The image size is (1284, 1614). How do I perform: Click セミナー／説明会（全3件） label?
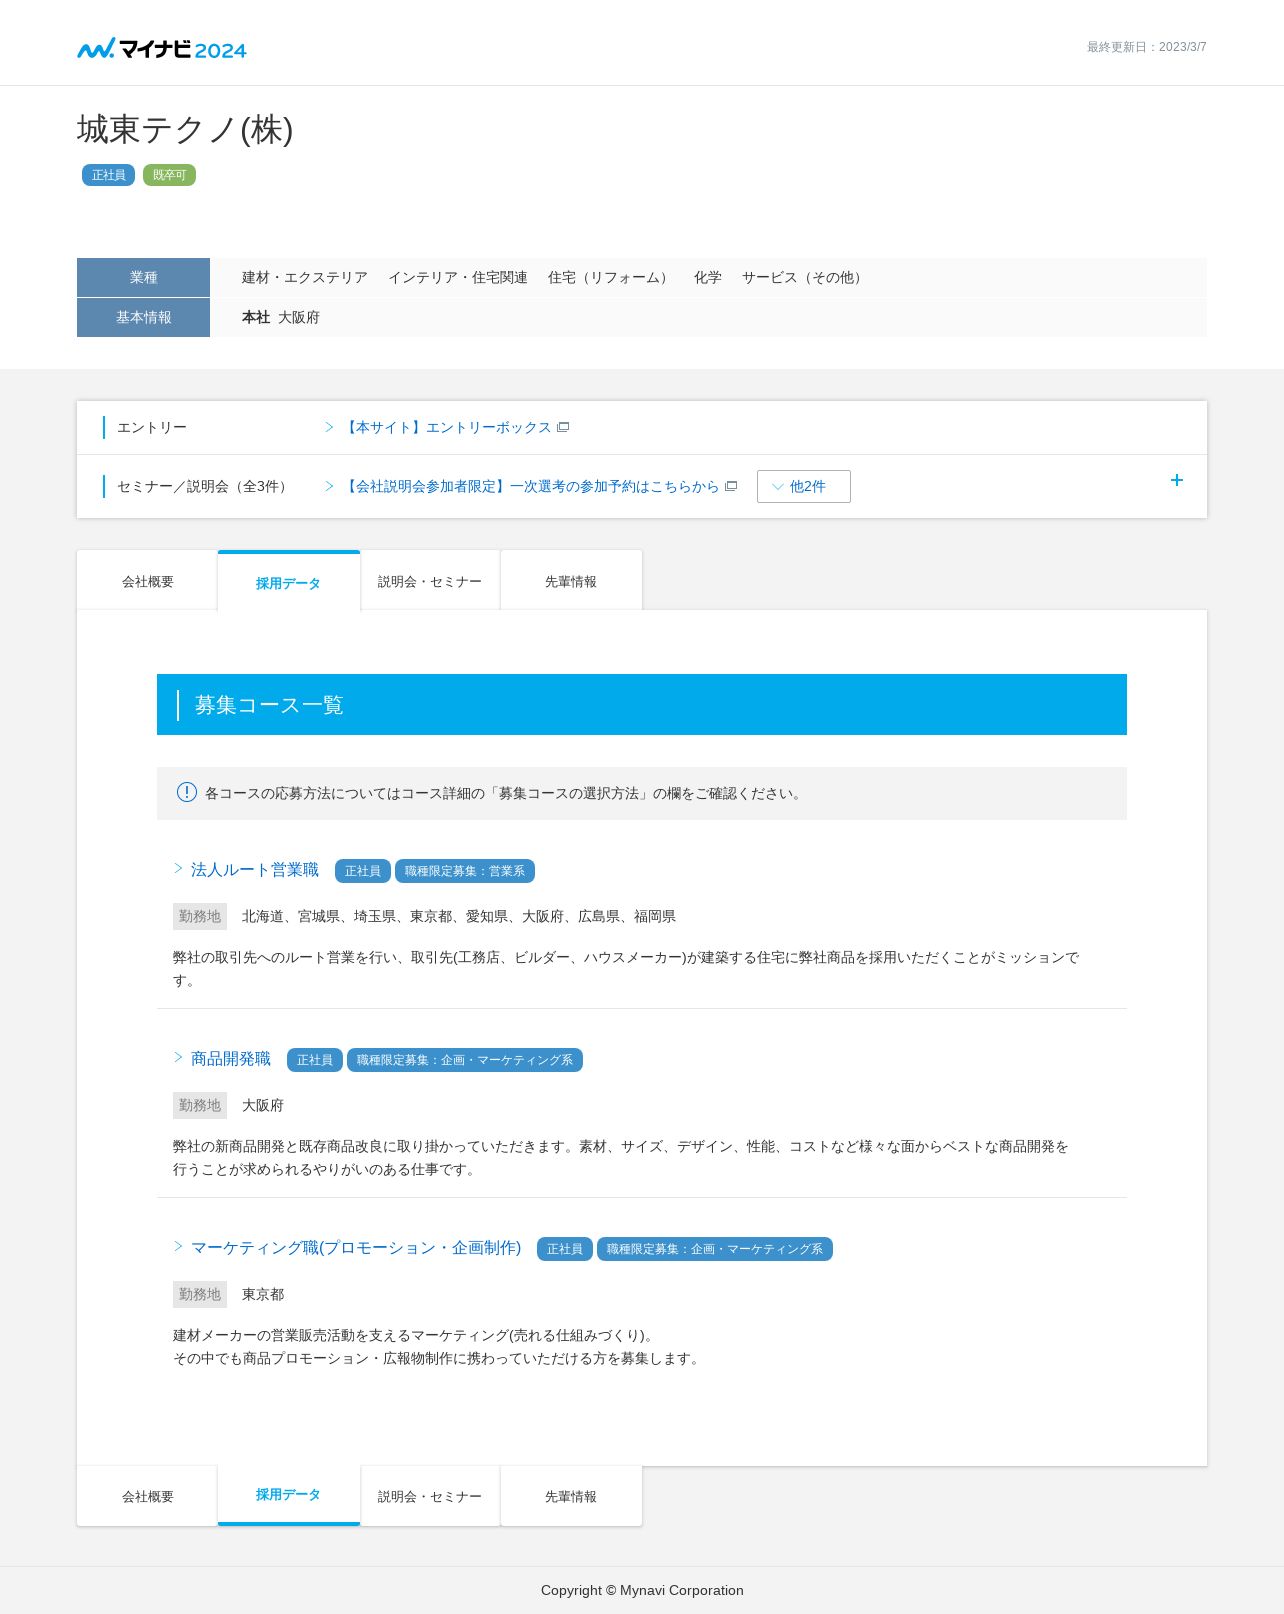tap(205, 486)
